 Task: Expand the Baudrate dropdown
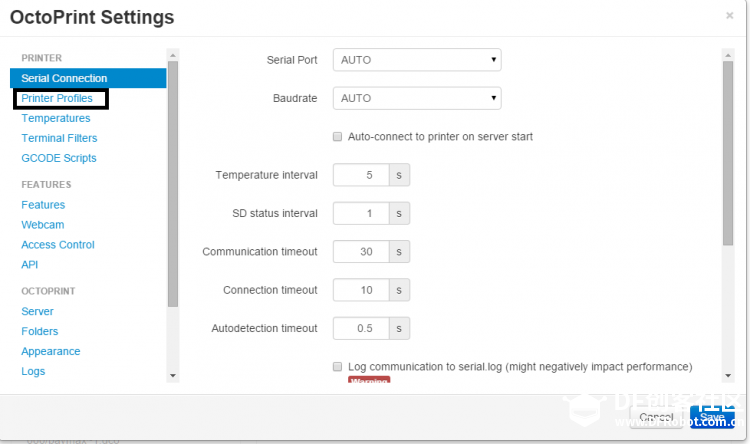[x=417, y=98]
